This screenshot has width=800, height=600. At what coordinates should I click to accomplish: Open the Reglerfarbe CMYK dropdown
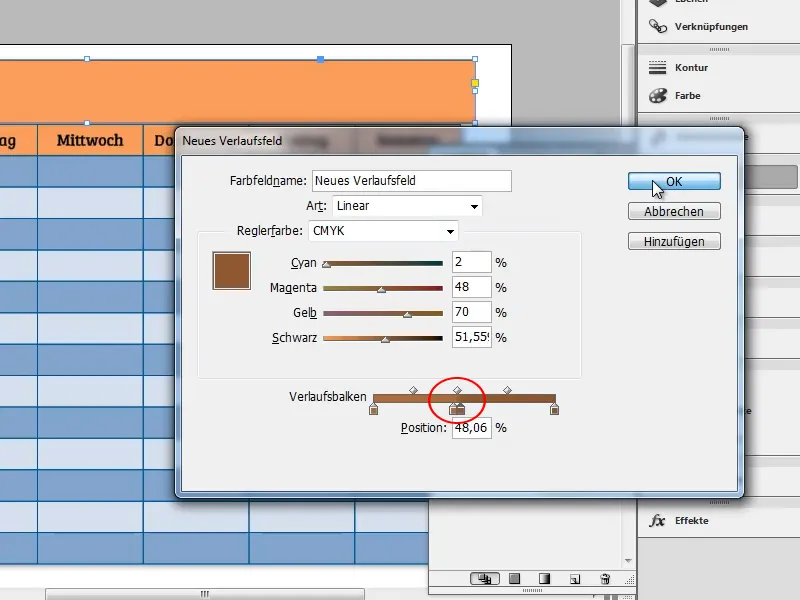pyautogui.click(x=383, y=231)
